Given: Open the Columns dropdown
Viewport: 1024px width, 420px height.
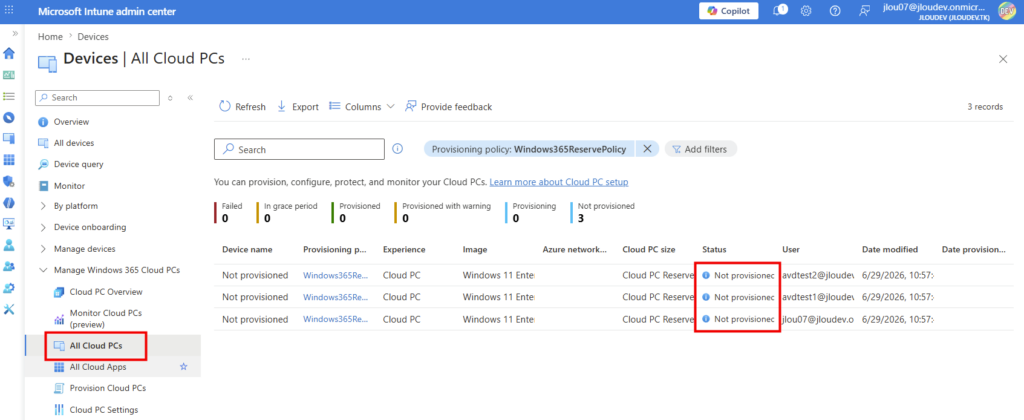Looking at the screenshot, I should (x=361, y=106).
